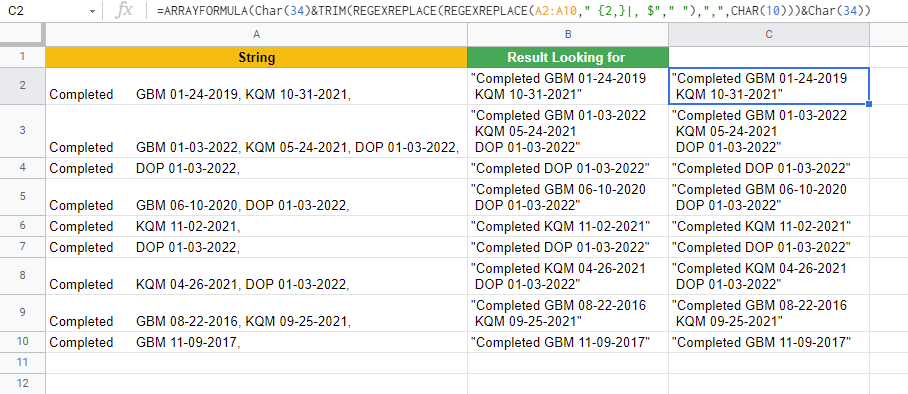Image resolution: width=908 pixels, height=394 pixels.
Task: Select cell B10 "Completed GBM 11-09-2017"
Action: 568,342
